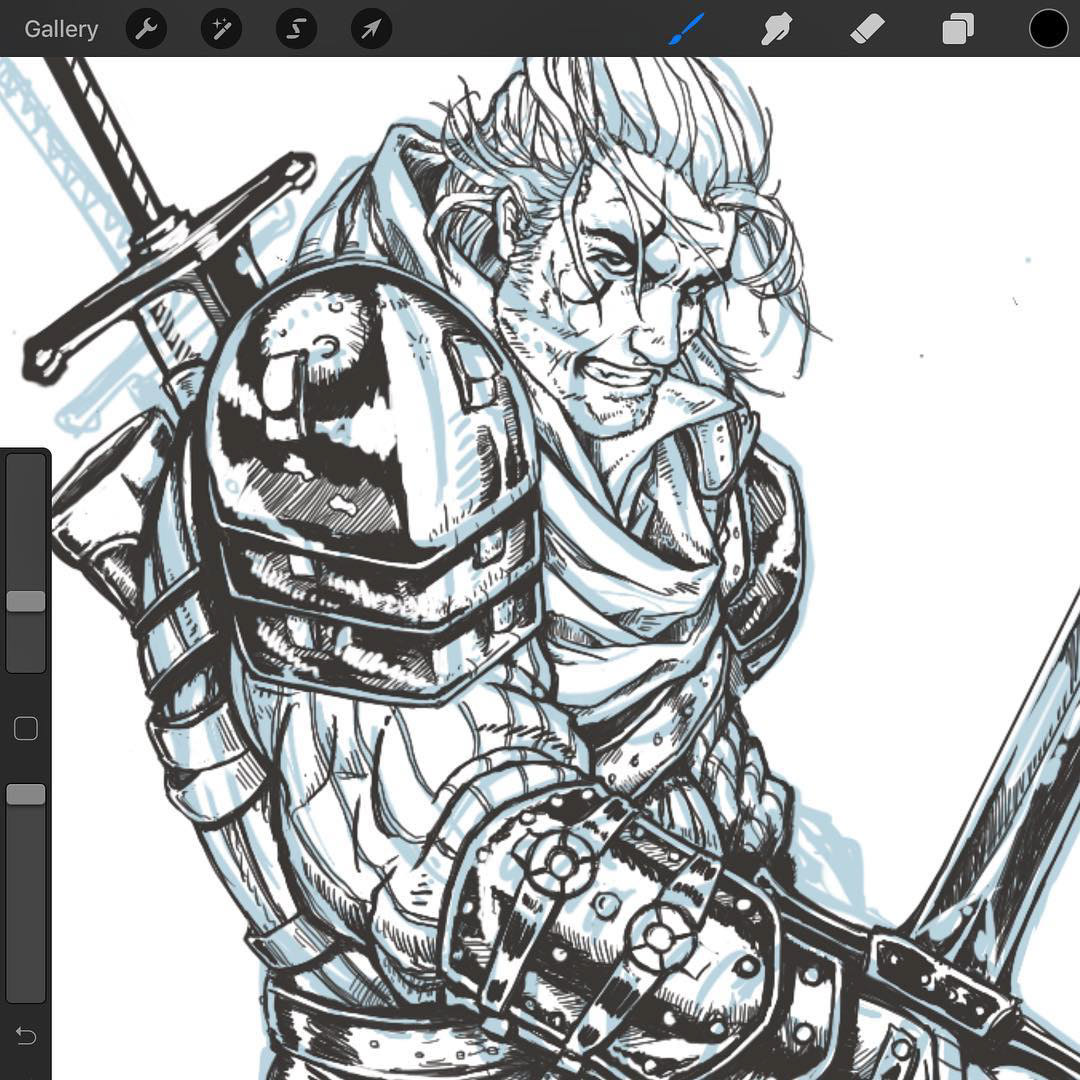This screenshot has width=1080, height=1080.
Task: Select the Eraser tool
Action: (x=867, y=30)
